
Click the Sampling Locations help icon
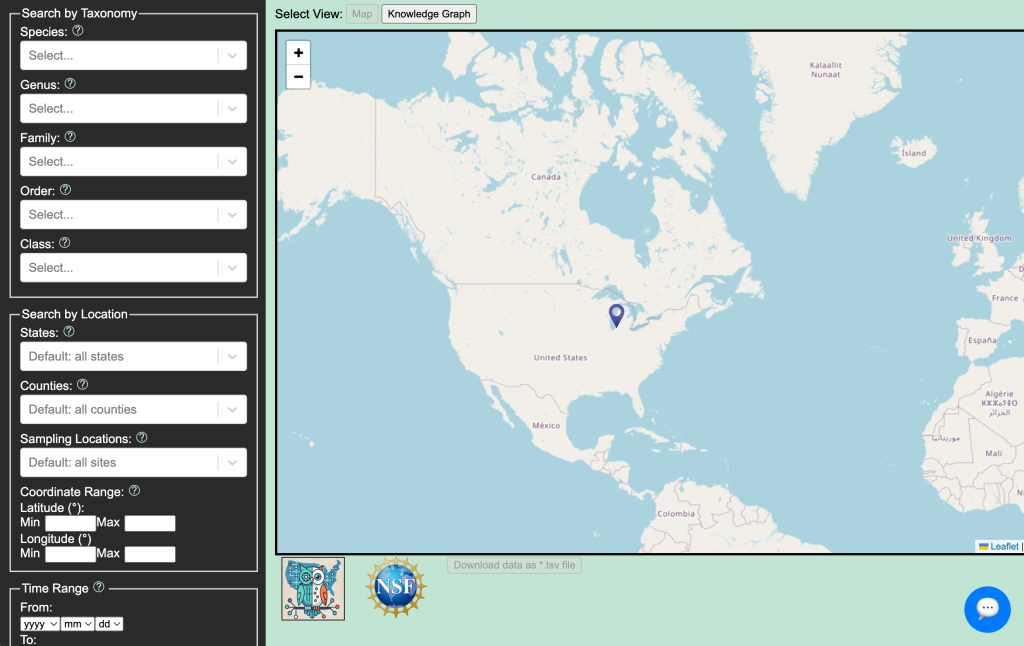142,438
